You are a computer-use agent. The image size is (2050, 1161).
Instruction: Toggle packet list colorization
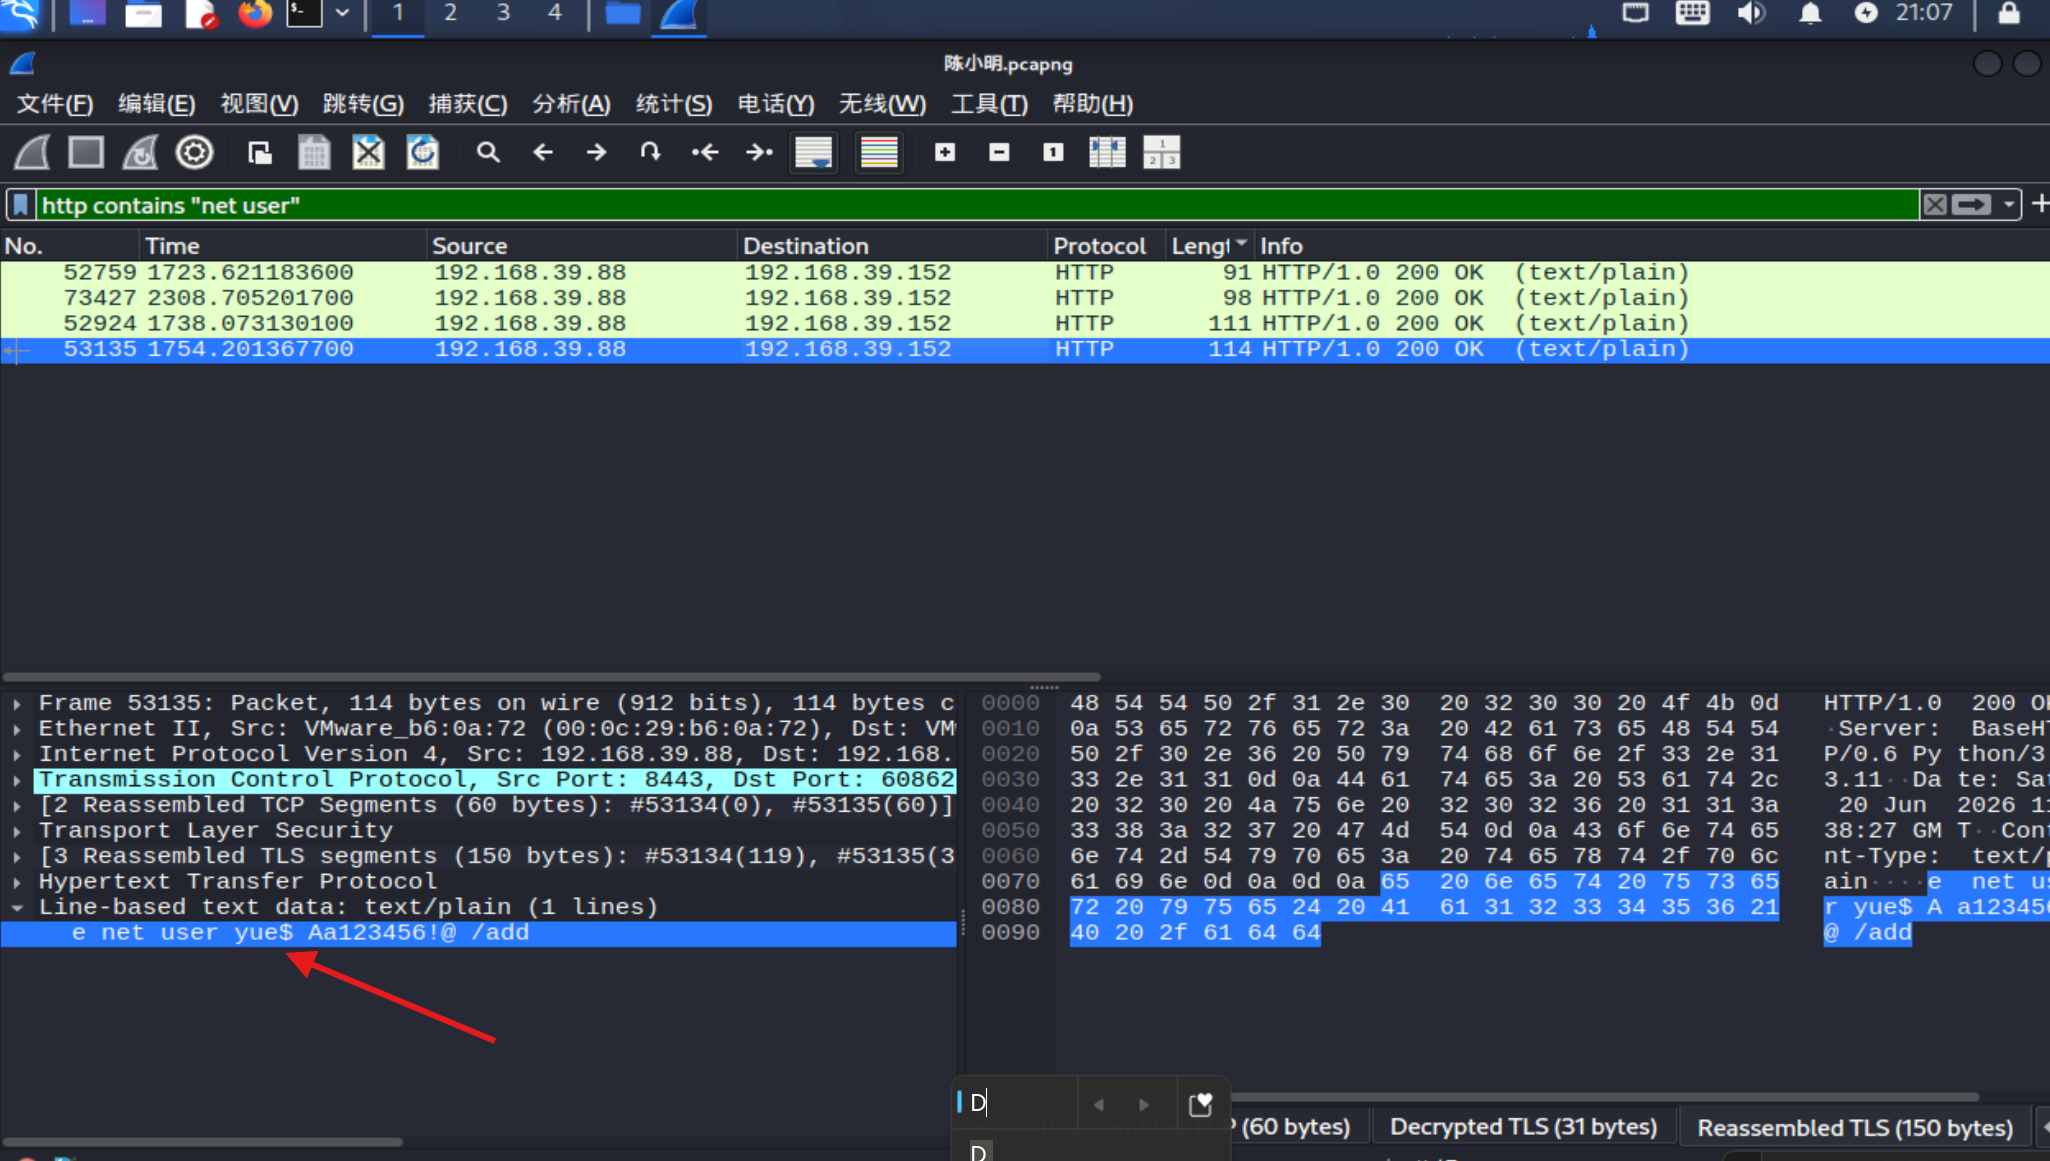(879, 153)
